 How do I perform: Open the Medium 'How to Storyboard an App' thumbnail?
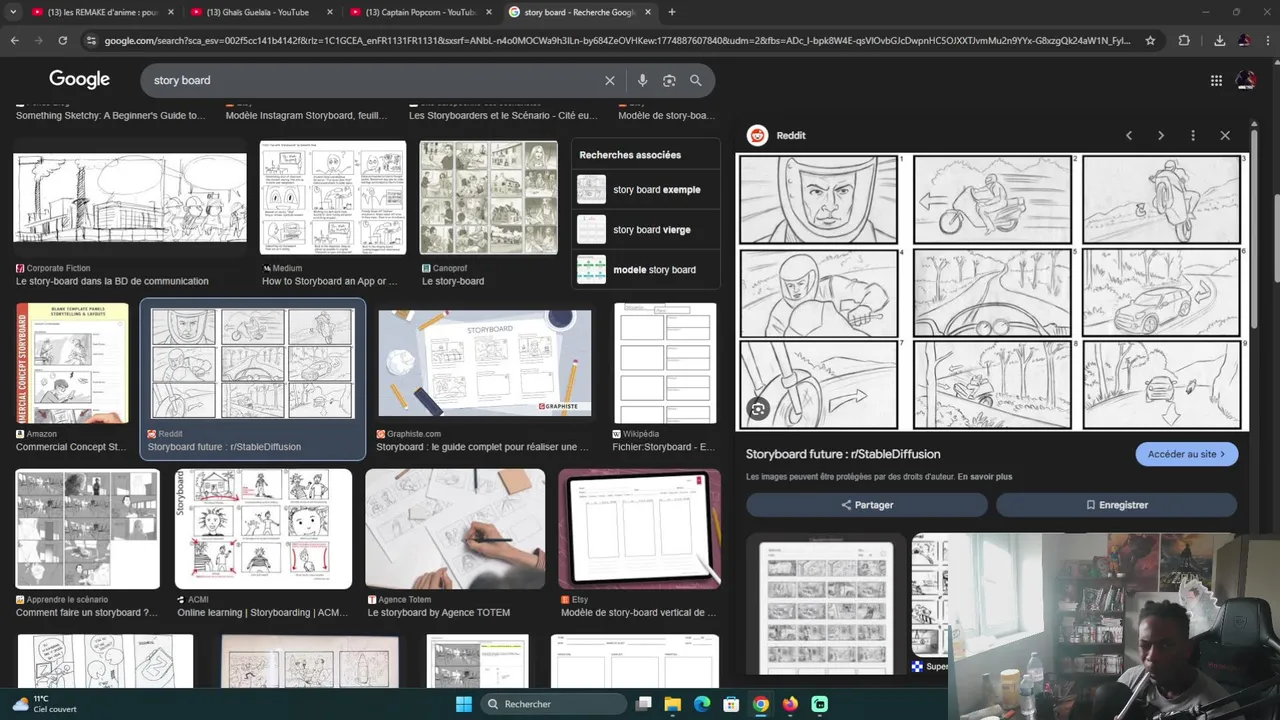pos(333,197)
